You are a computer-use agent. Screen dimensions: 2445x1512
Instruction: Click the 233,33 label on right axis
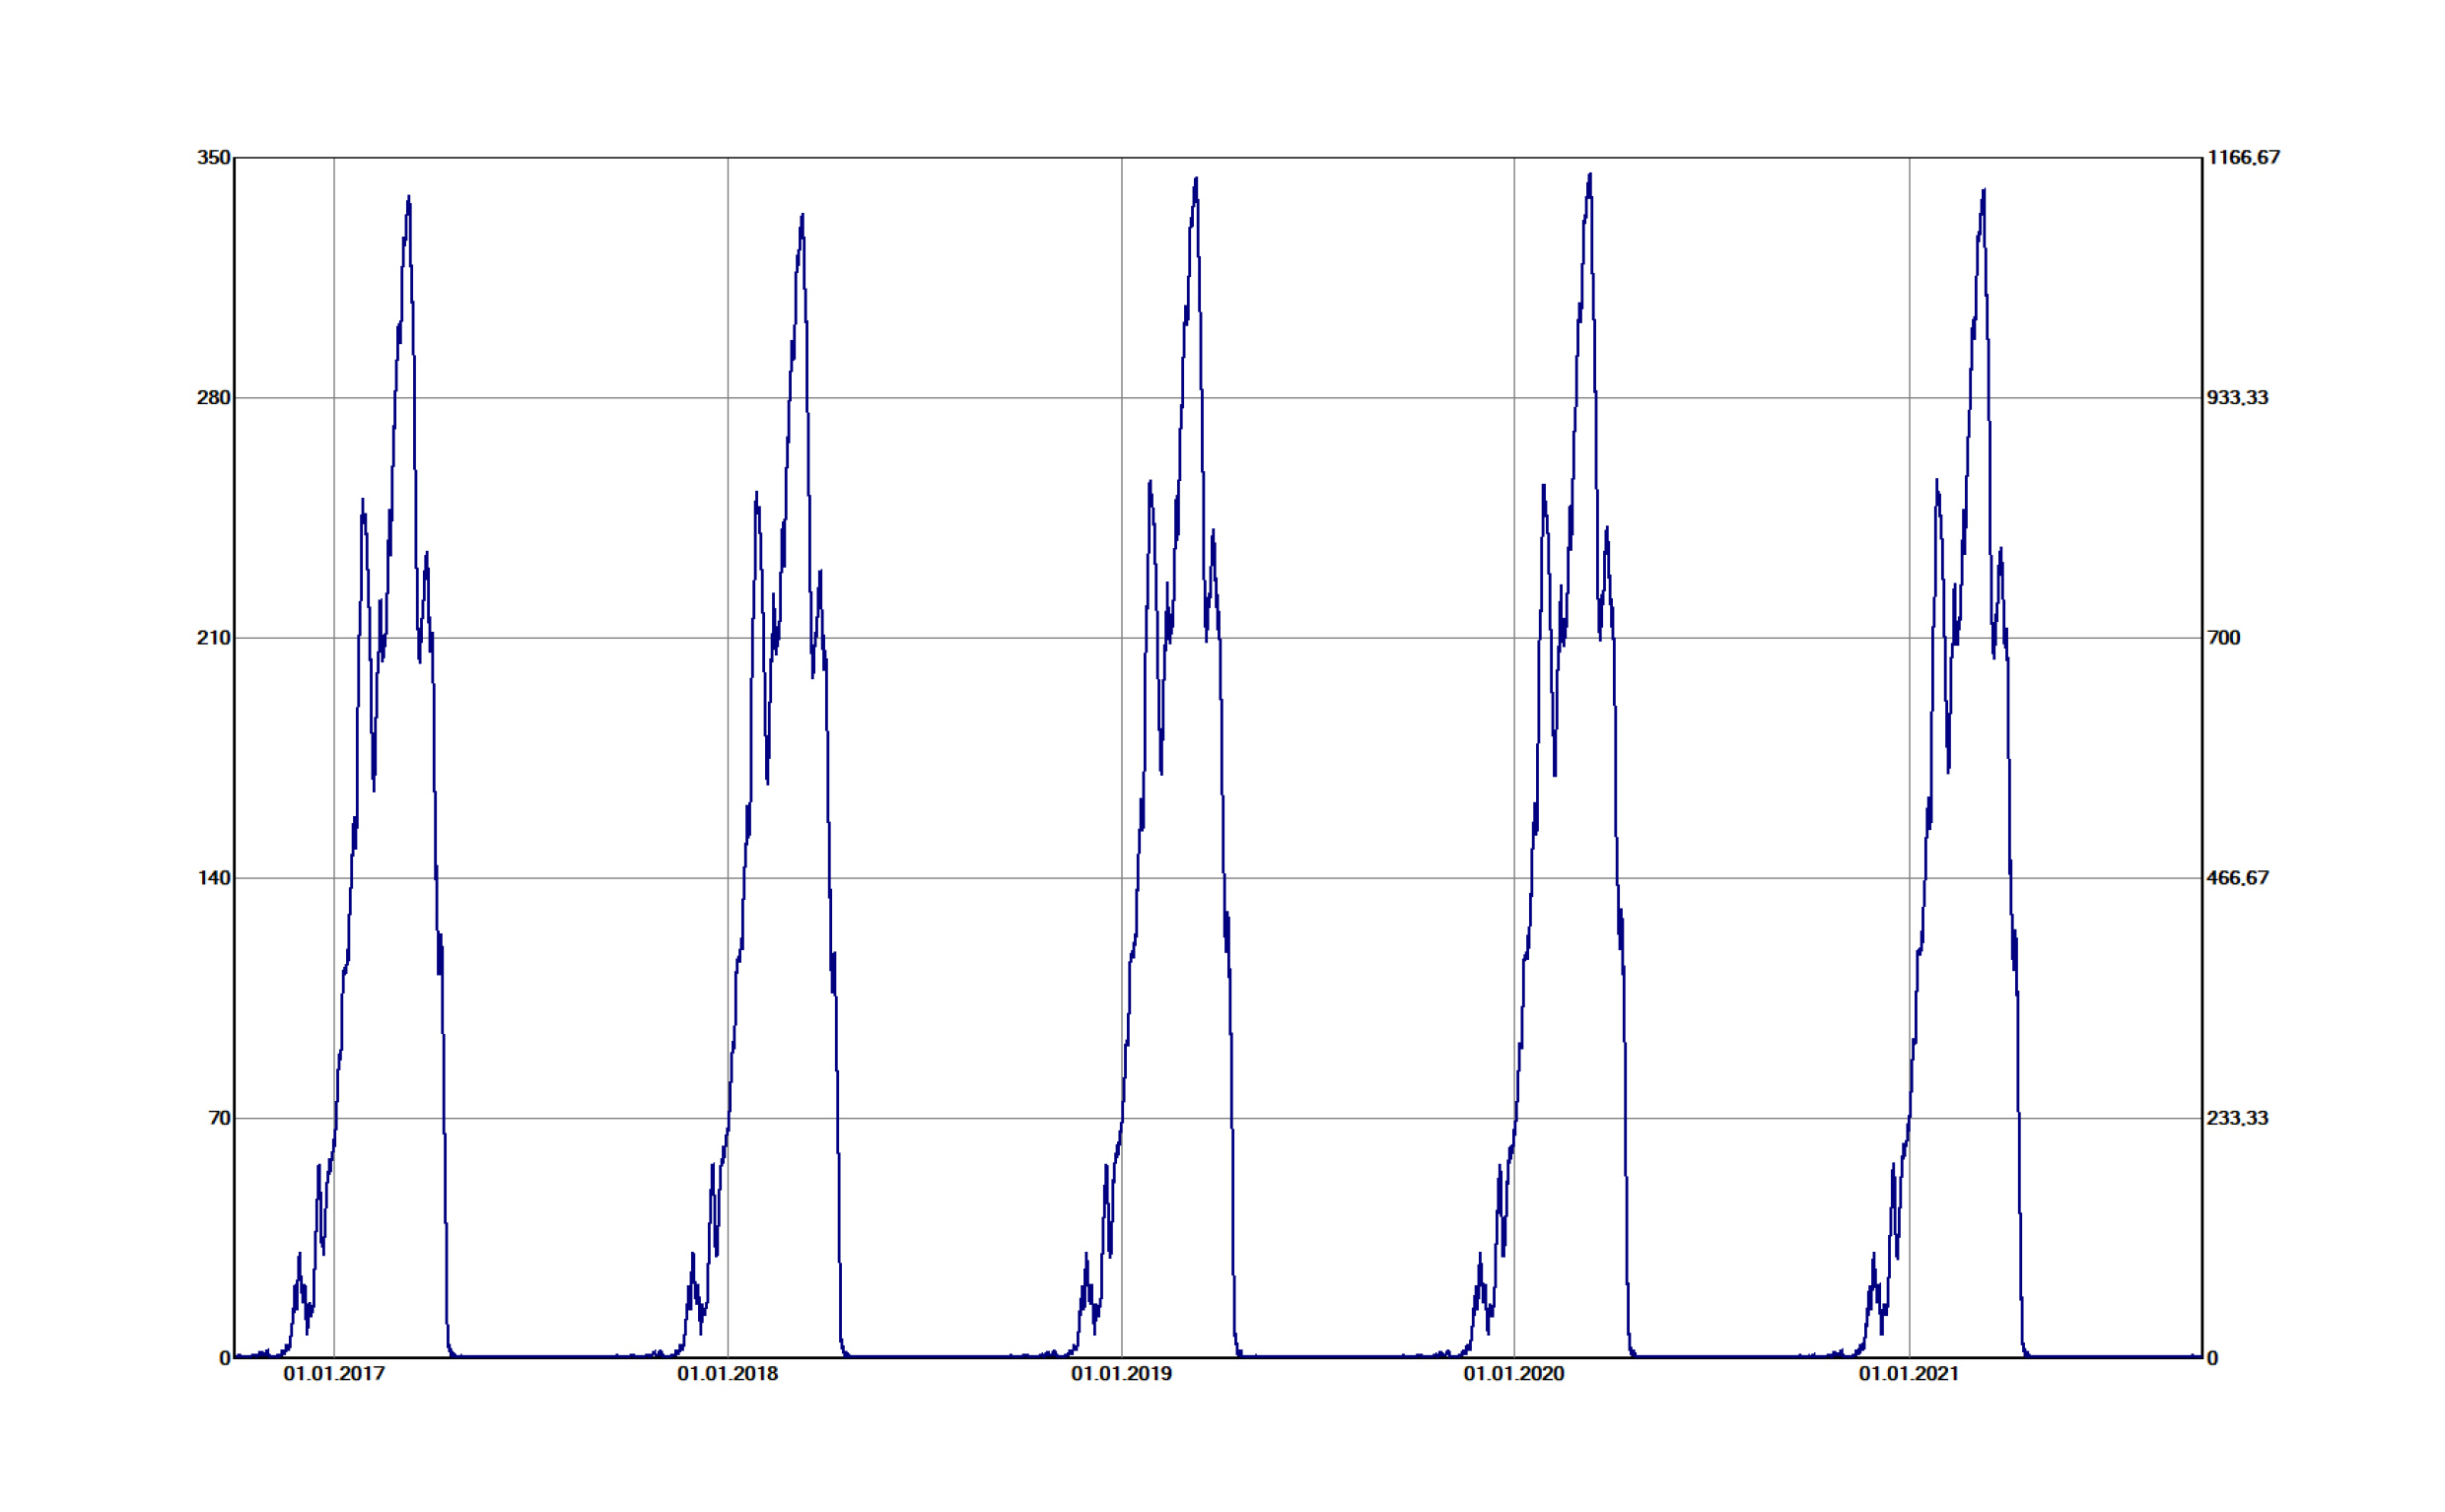[2240, 1120]
